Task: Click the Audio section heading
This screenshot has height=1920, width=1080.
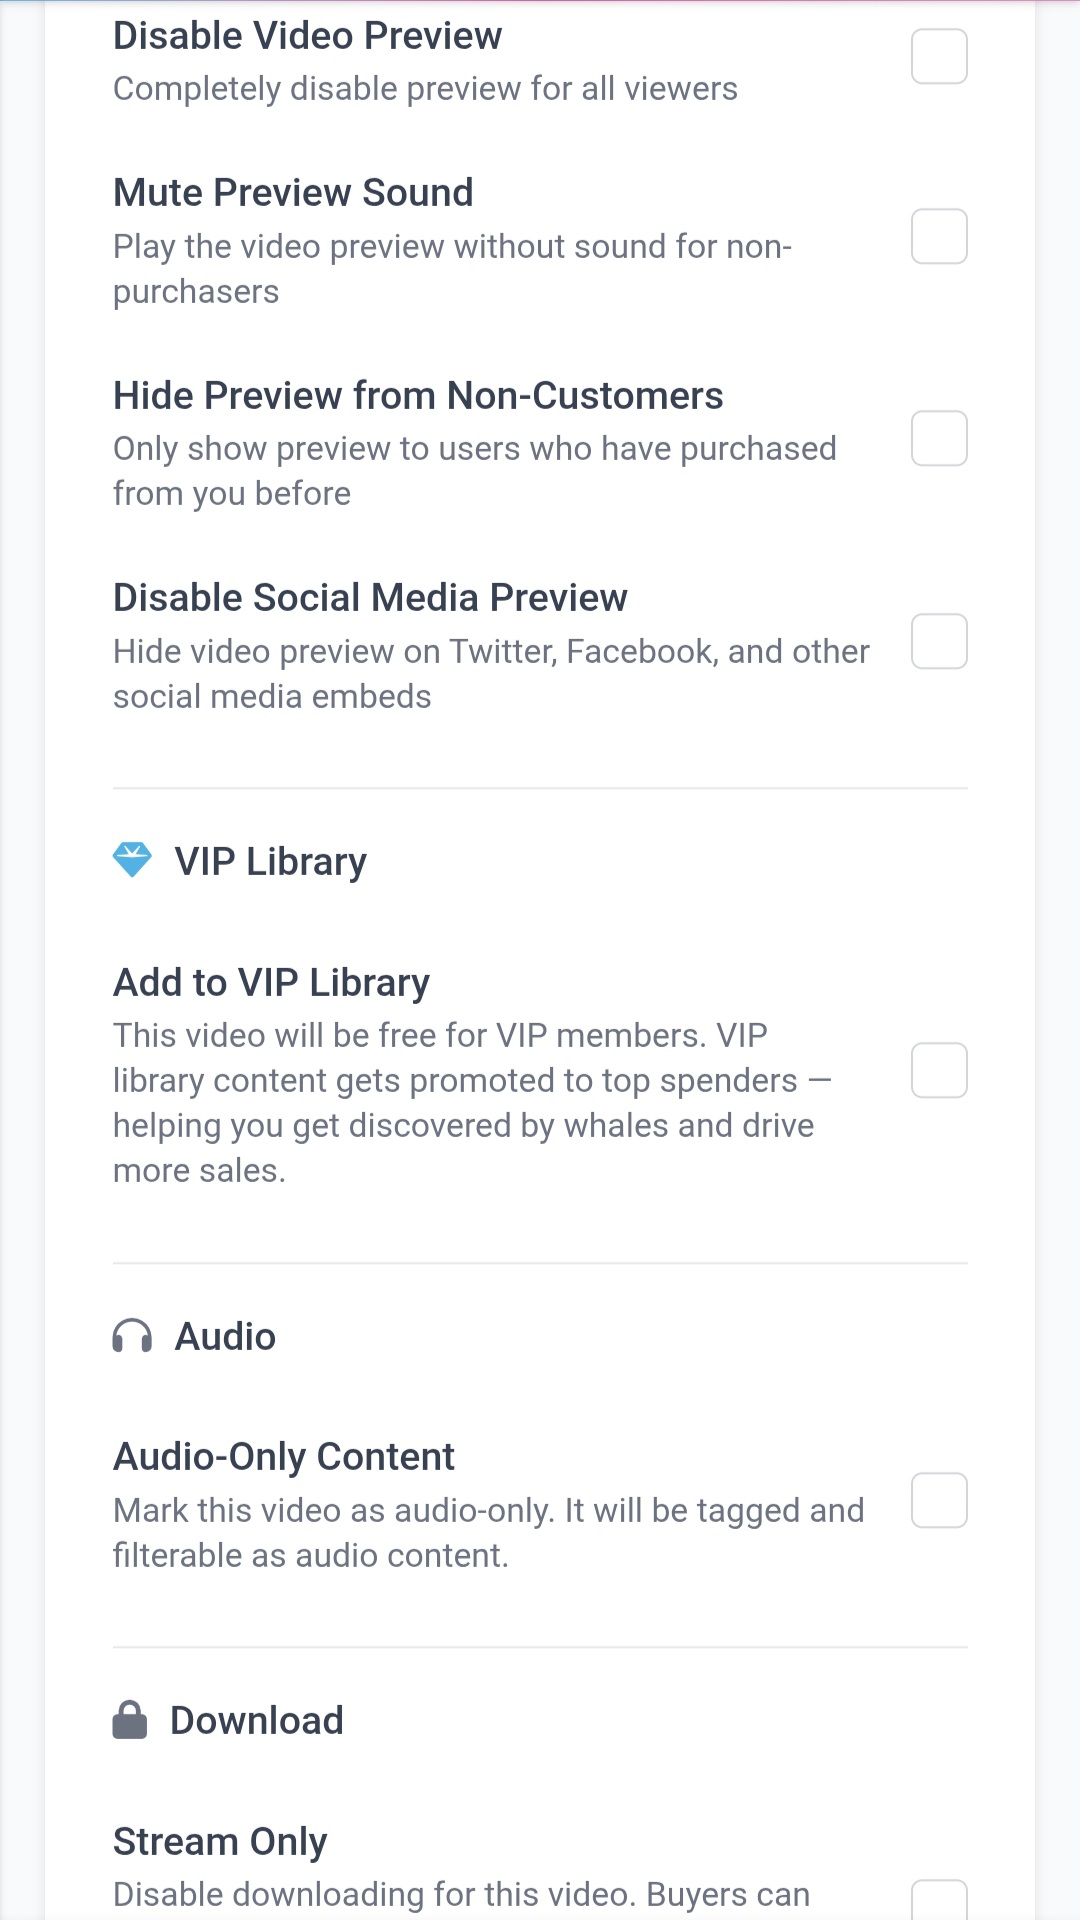Action: tap(225, 1337)
